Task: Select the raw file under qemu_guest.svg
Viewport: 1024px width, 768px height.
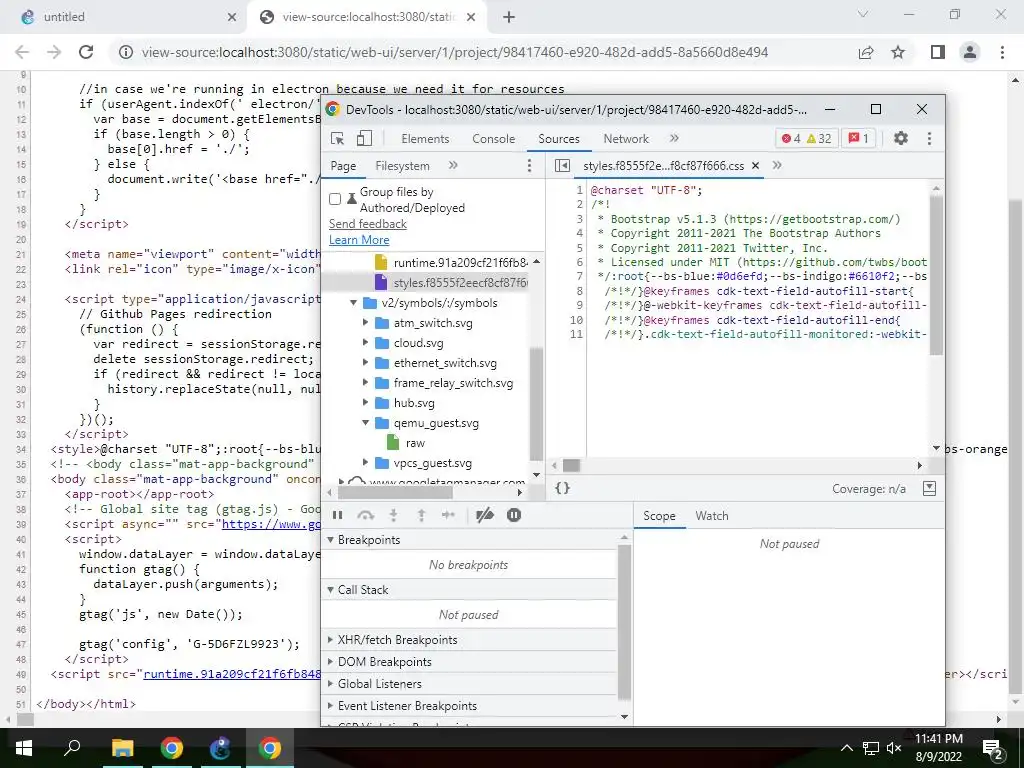Action: [415, 443]
